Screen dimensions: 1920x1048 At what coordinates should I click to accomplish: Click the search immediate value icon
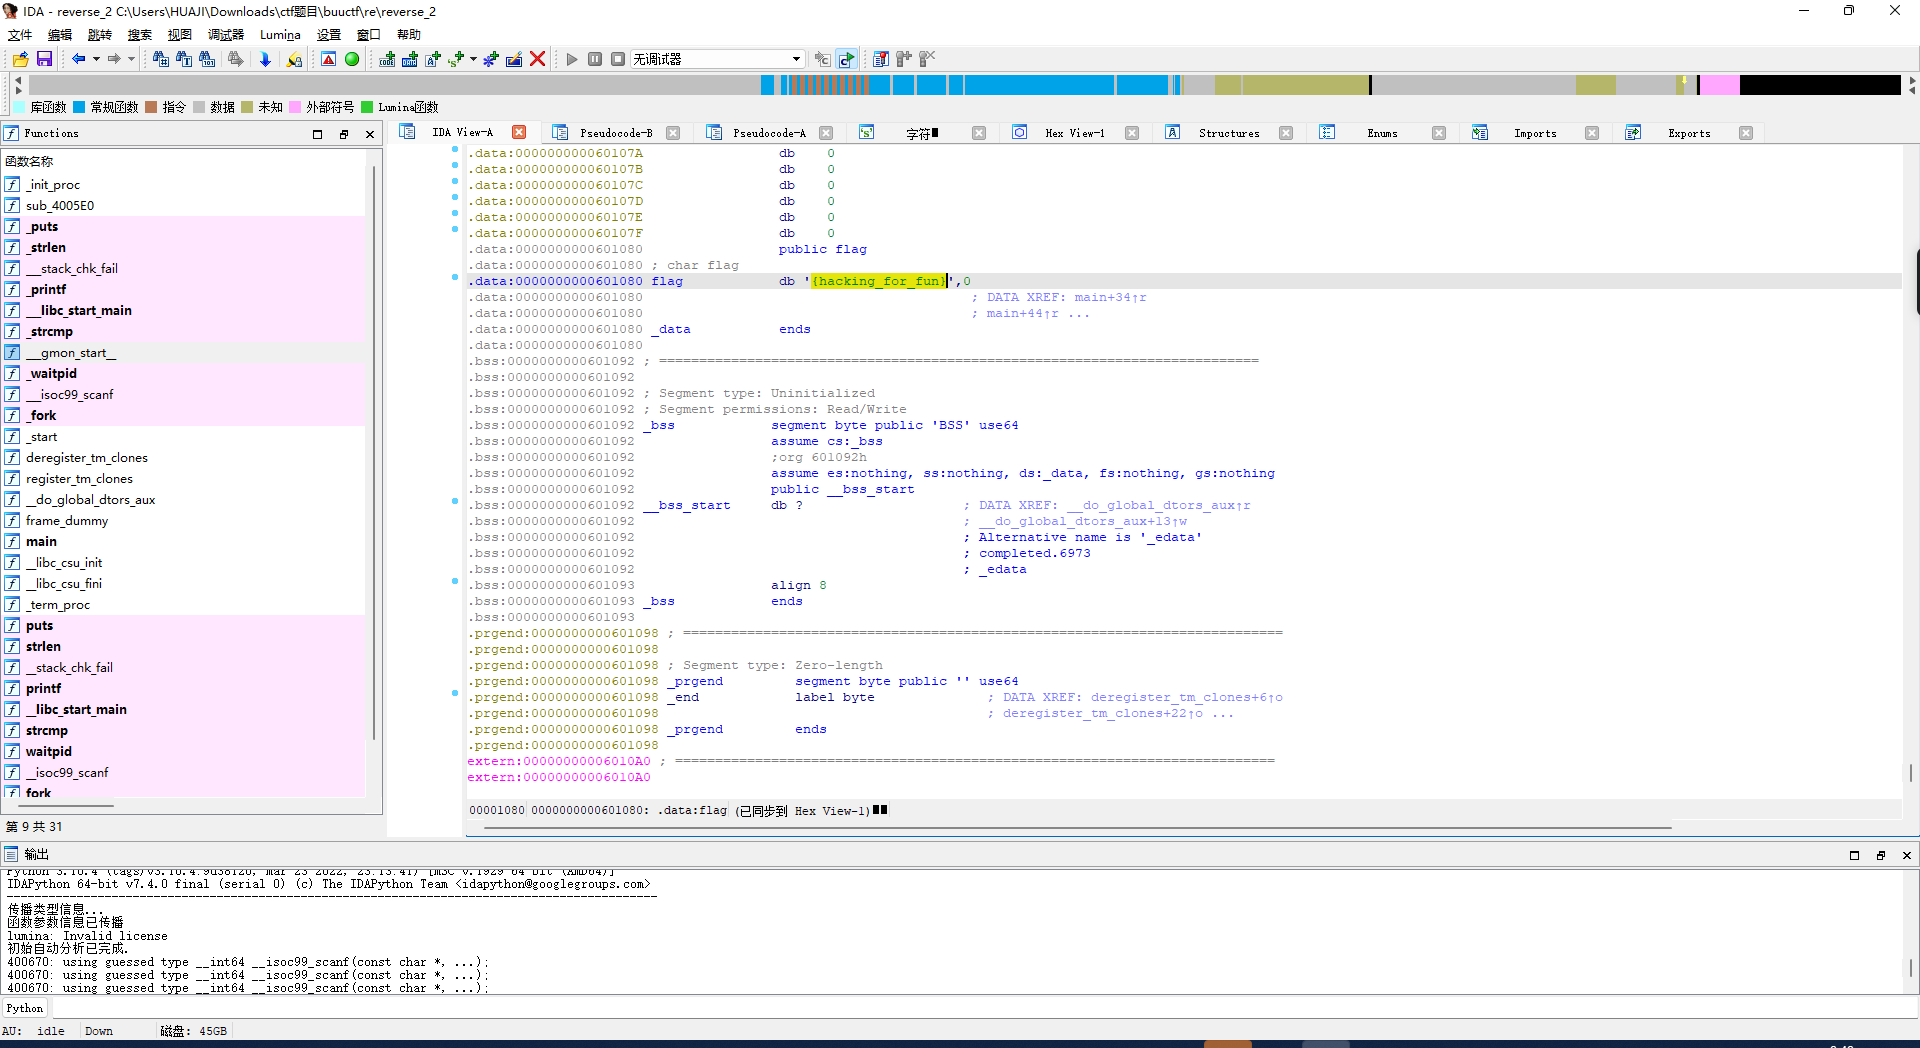coord(160,60)
